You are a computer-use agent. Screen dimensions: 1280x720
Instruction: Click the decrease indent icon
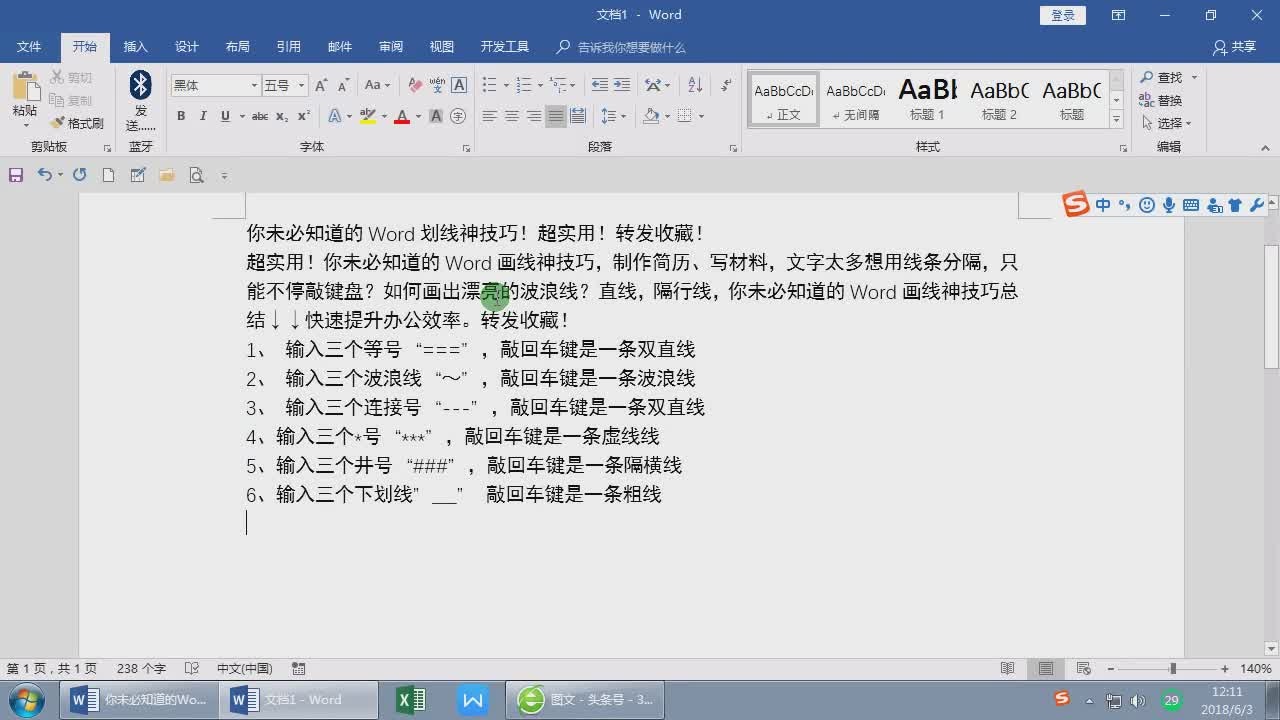600,86
